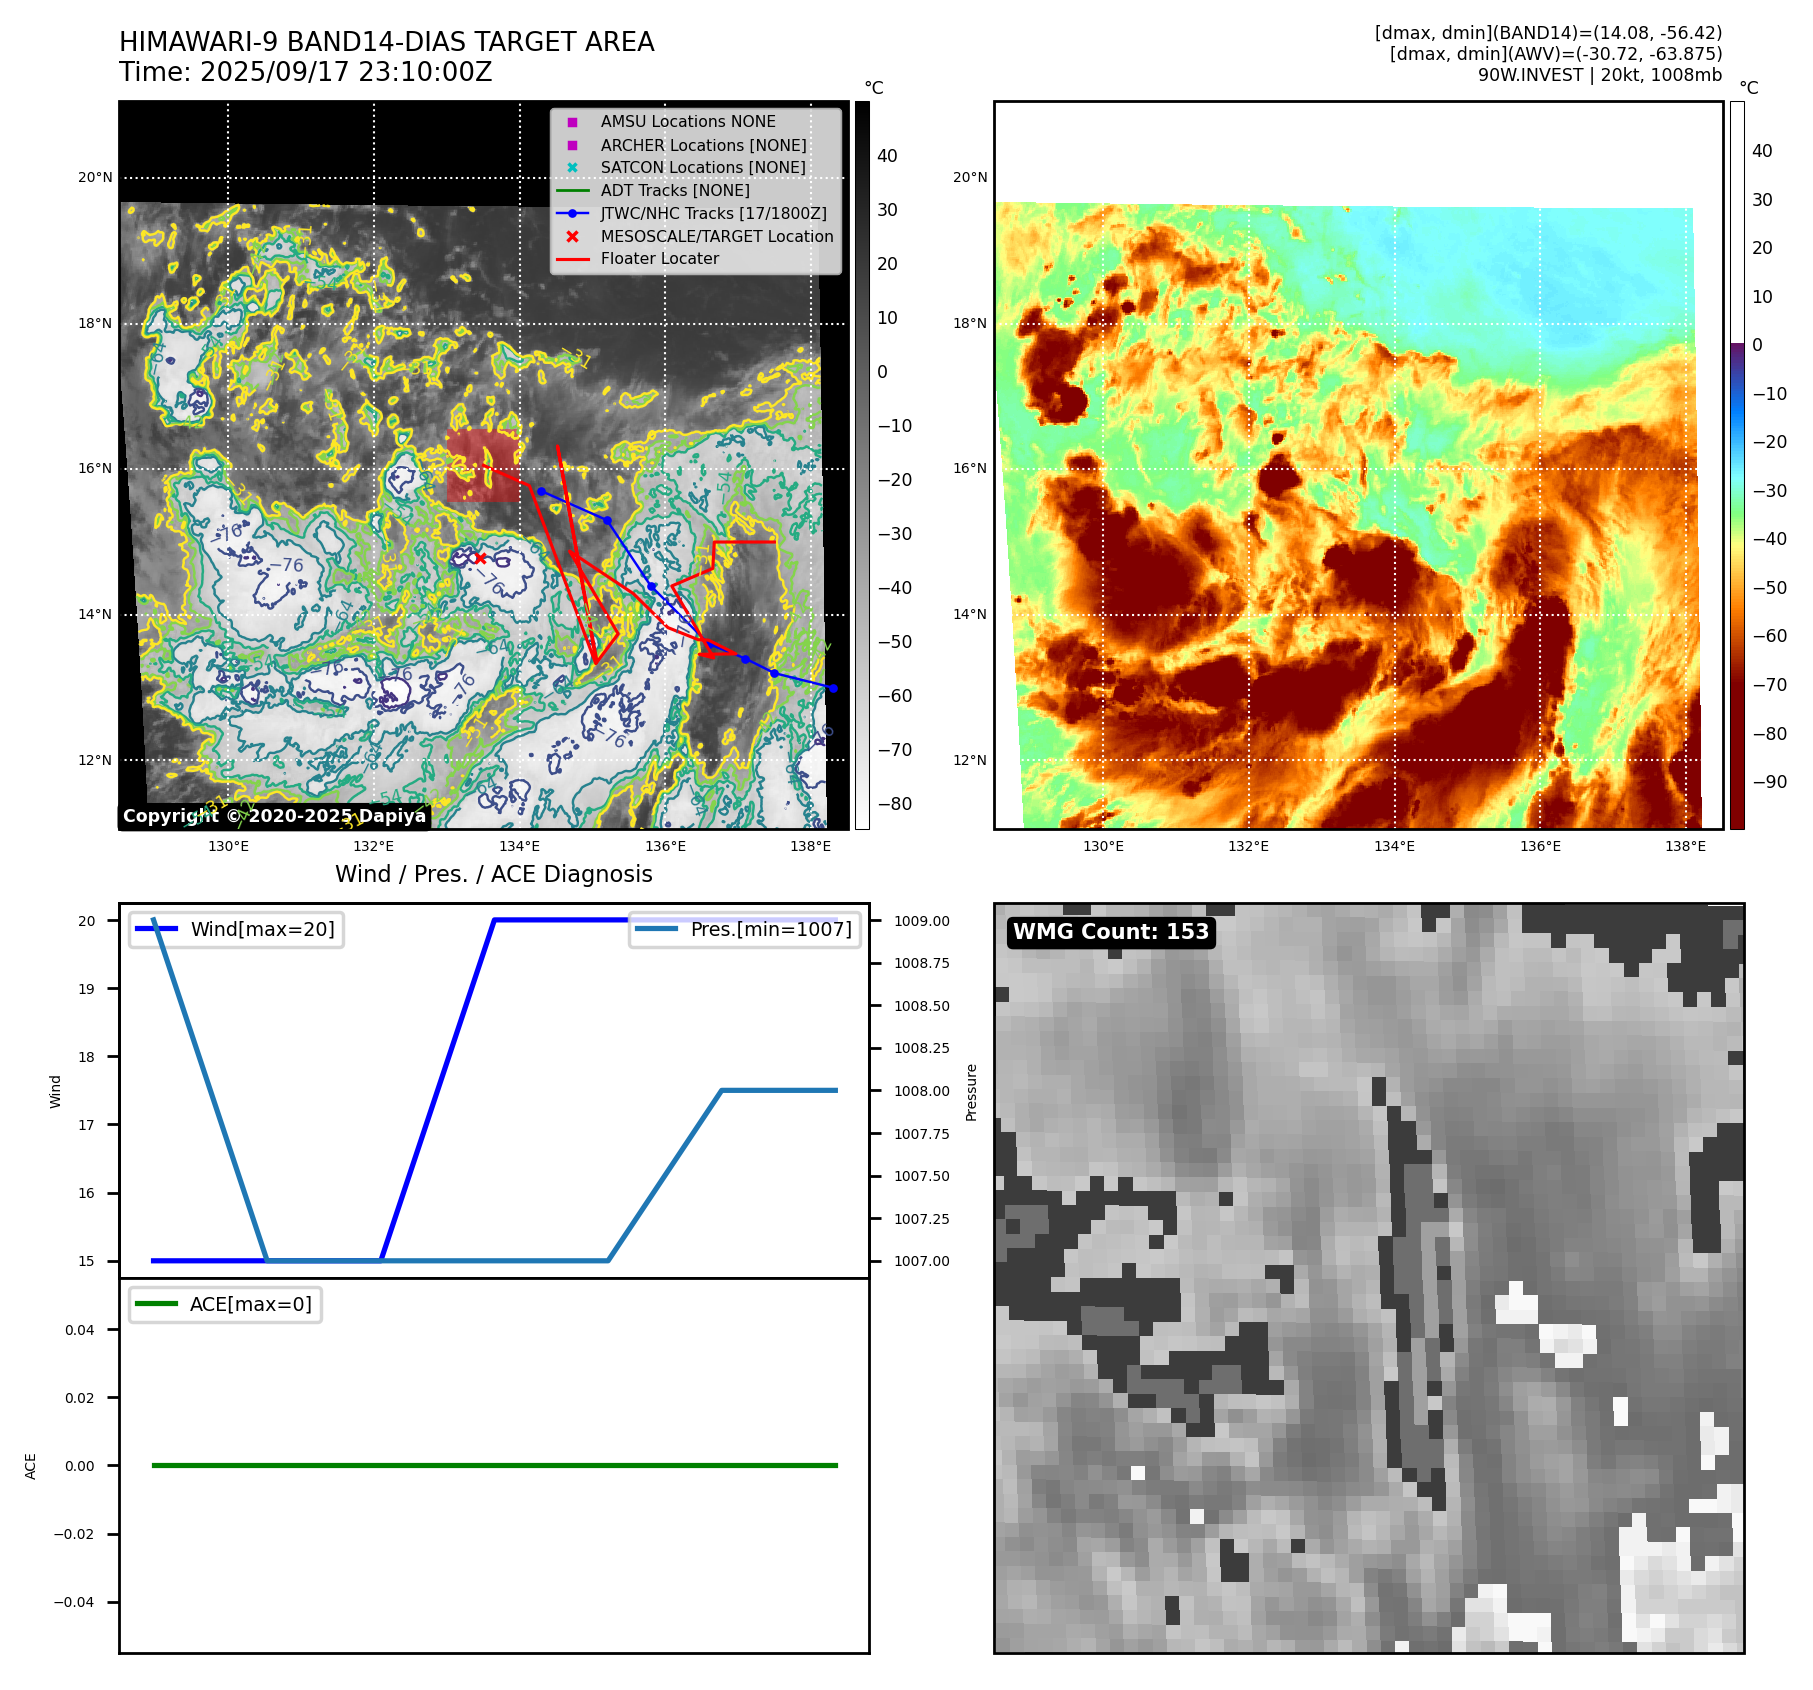Click the −90 tick on the rainbow colorbar
1813x1690 pixels.
[x=1770, y=782]
